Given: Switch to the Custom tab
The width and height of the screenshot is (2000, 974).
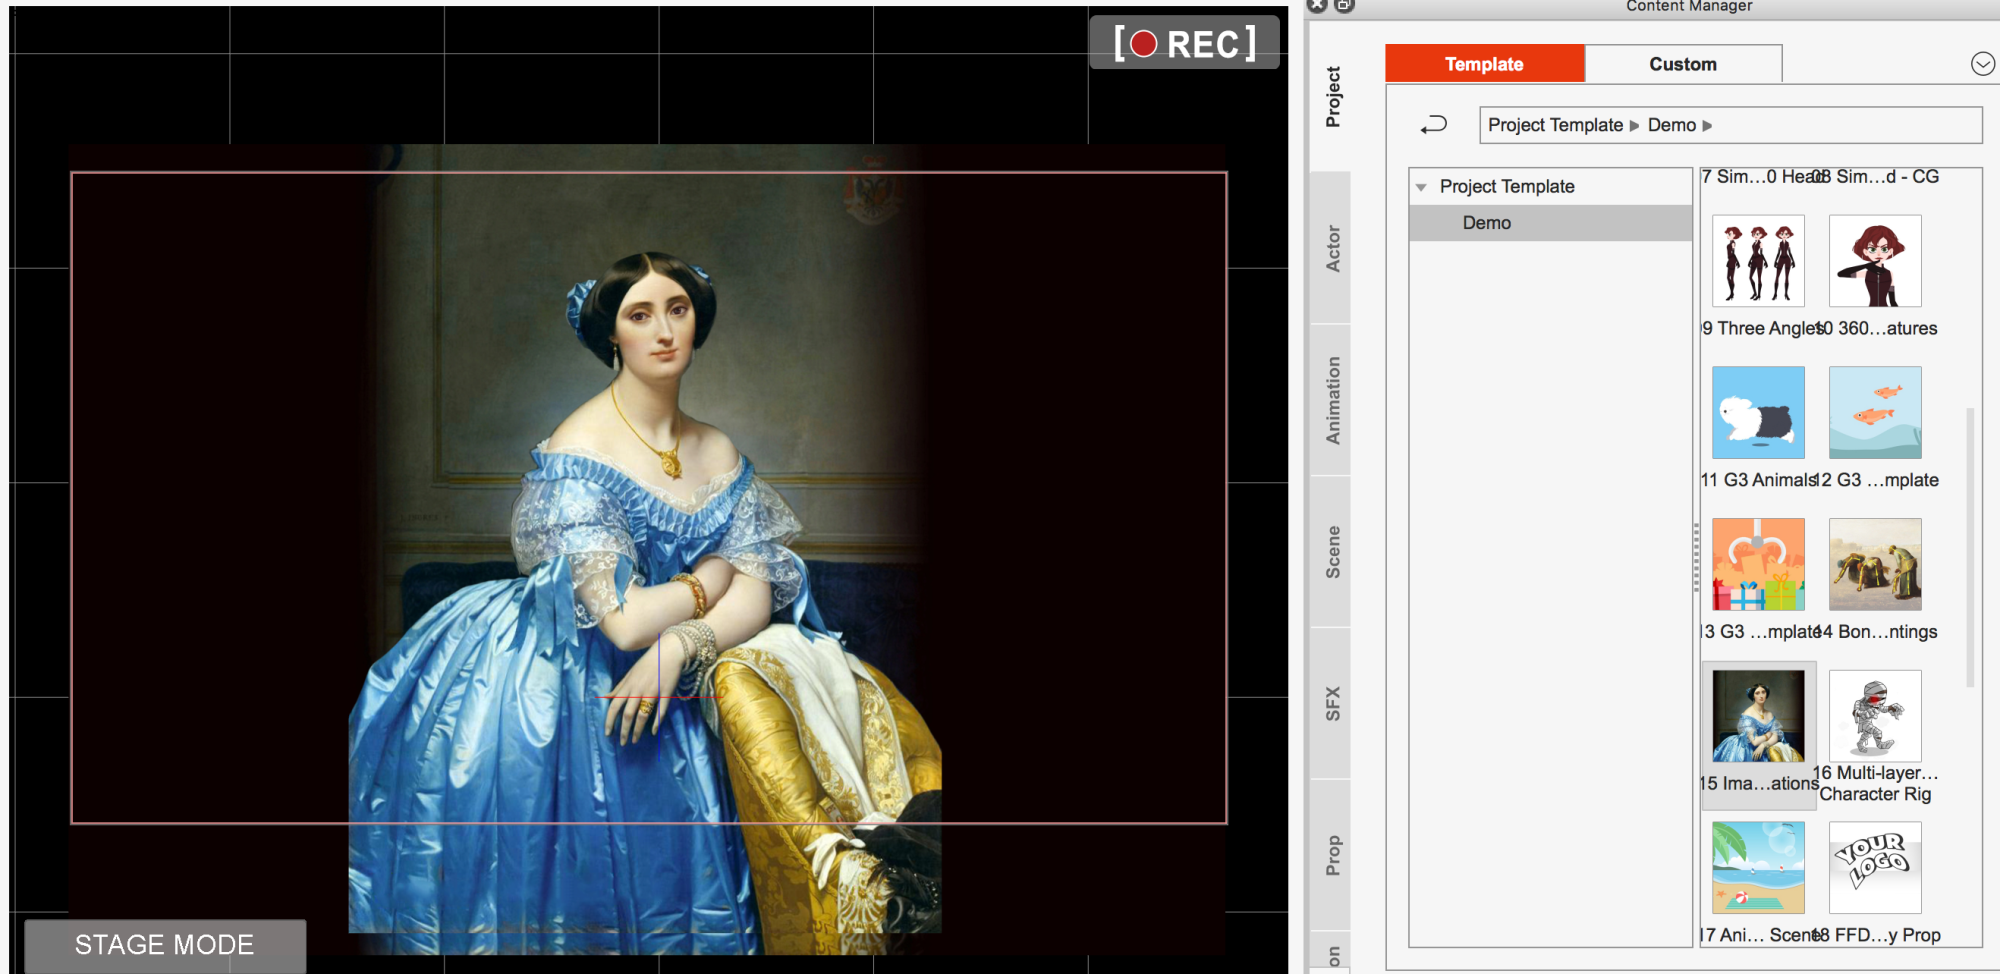Looking at the screenshot, I should 1683,64.
